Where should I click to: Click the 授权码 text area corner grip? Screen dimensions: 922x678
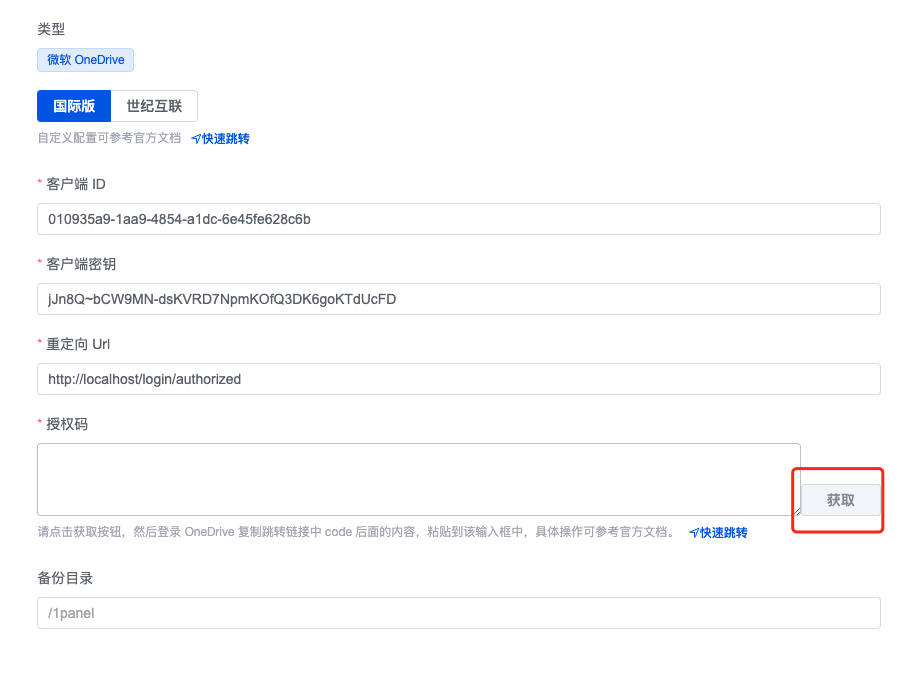pos(797,512)
